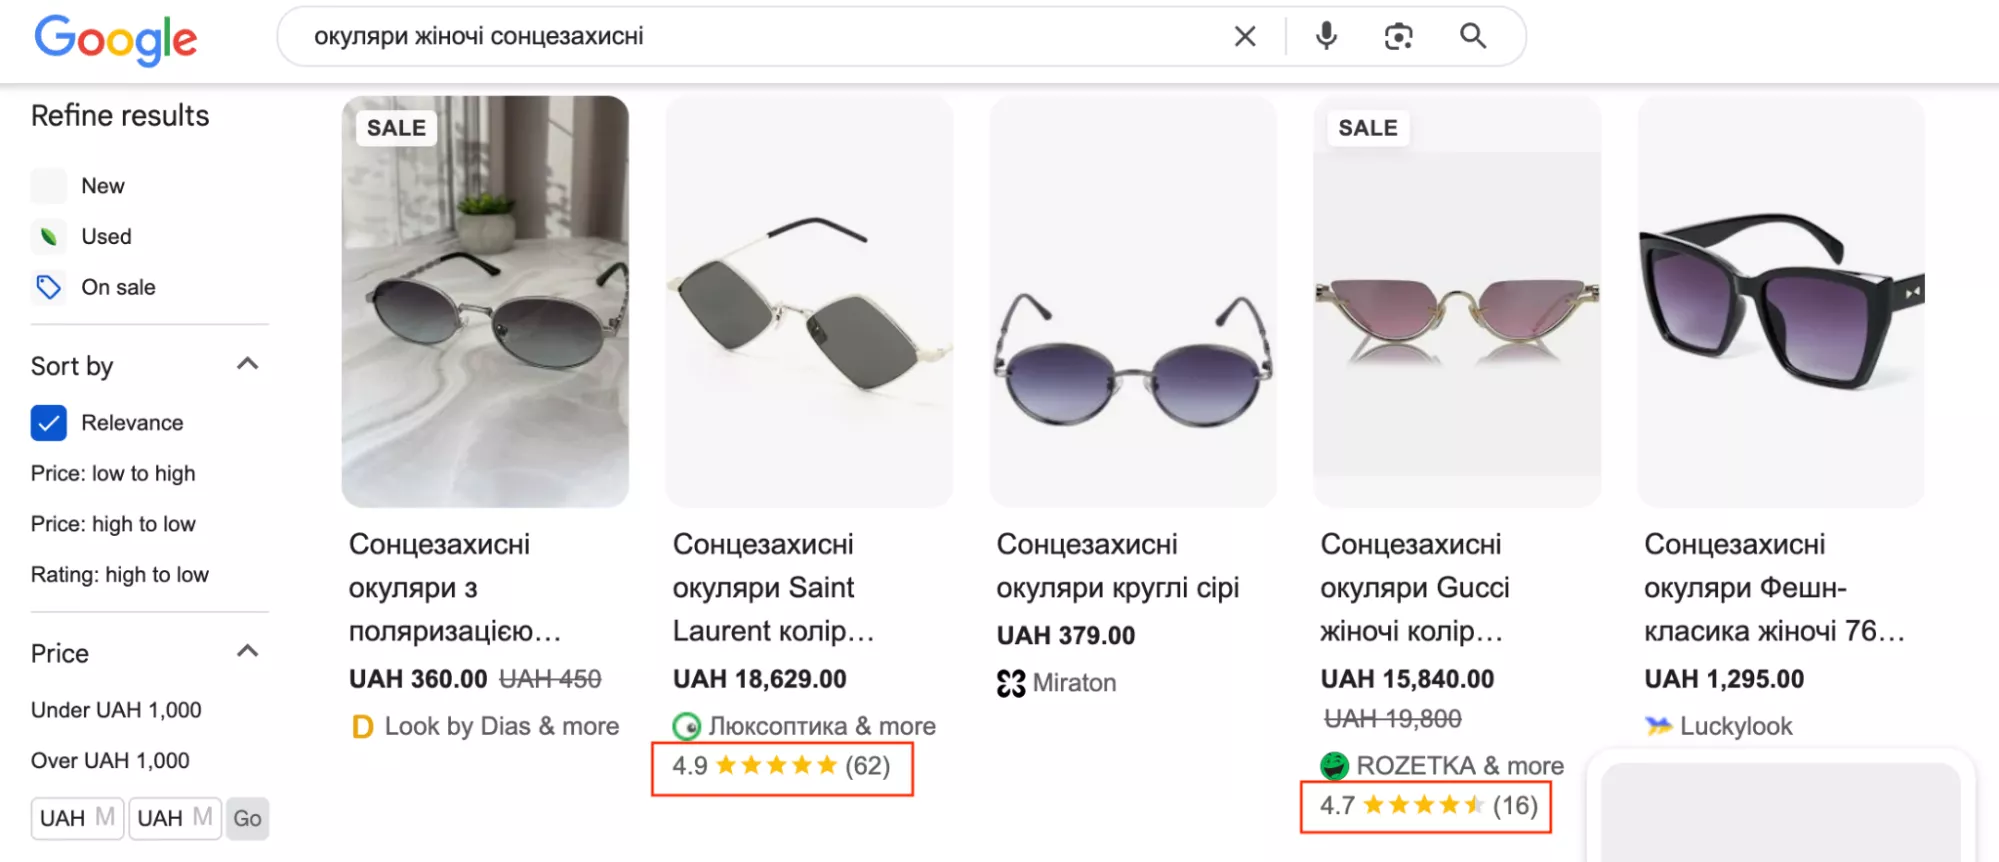
Task: Click the voice search microphone icon
Action: [x=1324, y=36]
